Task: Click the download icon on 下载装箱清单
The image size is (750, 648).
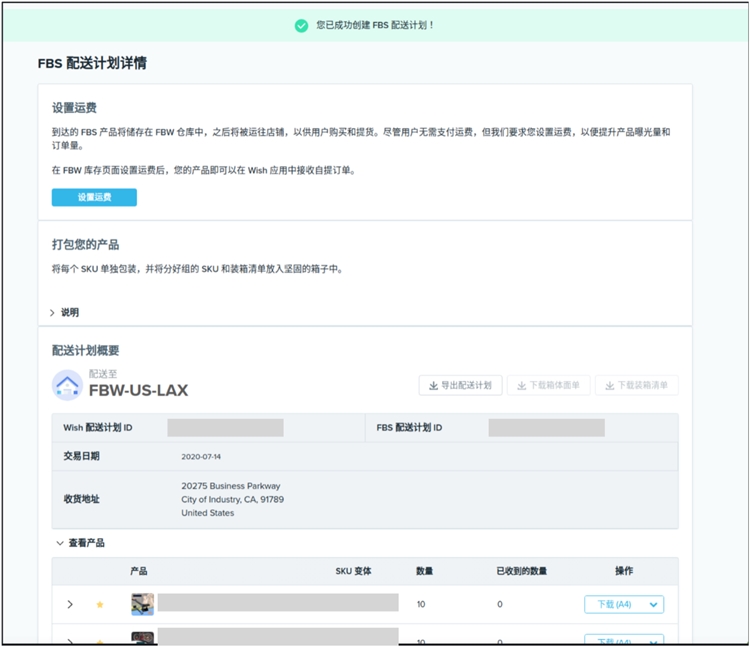Action: point(610,385)
